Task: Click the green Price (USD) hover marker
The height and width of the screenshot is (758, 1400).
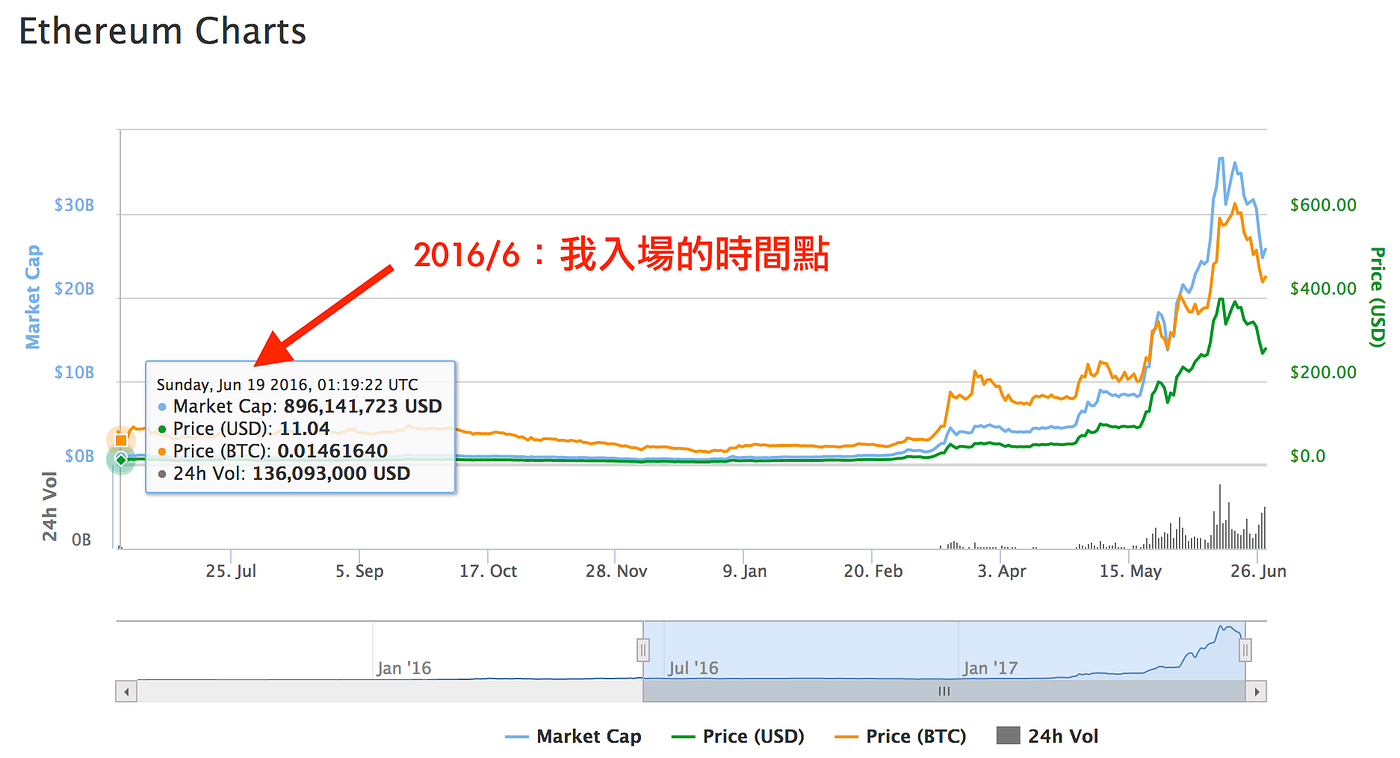Action: pyautogui.click(x=121, y=460)
